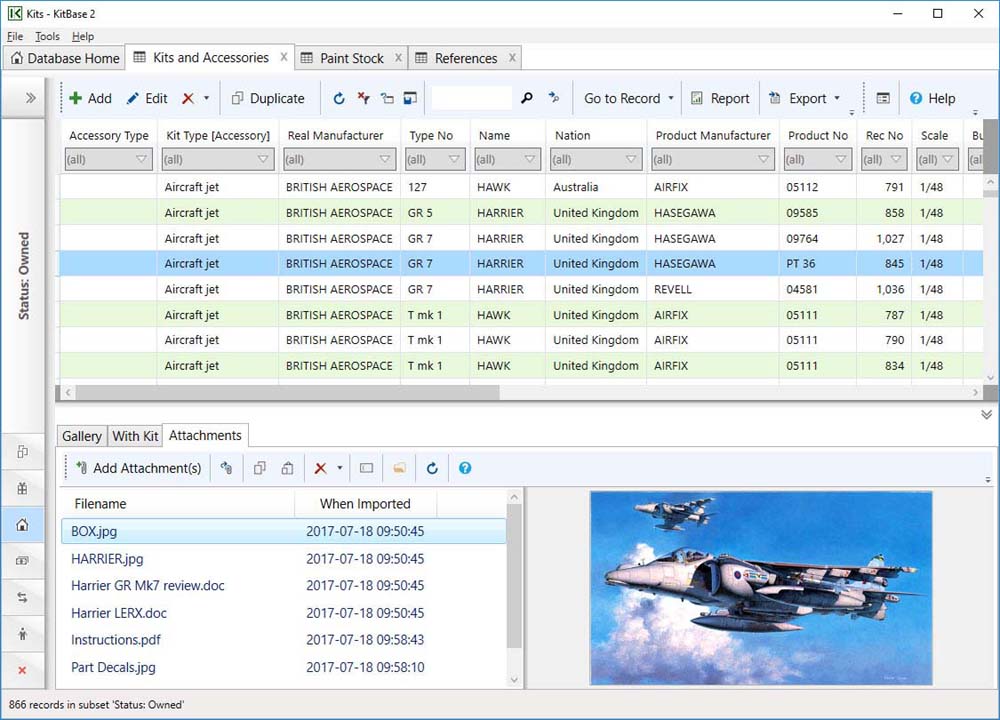The image size is (1000, 720).
Task: Click the green Add record button
Action: [x=90, y=98]
